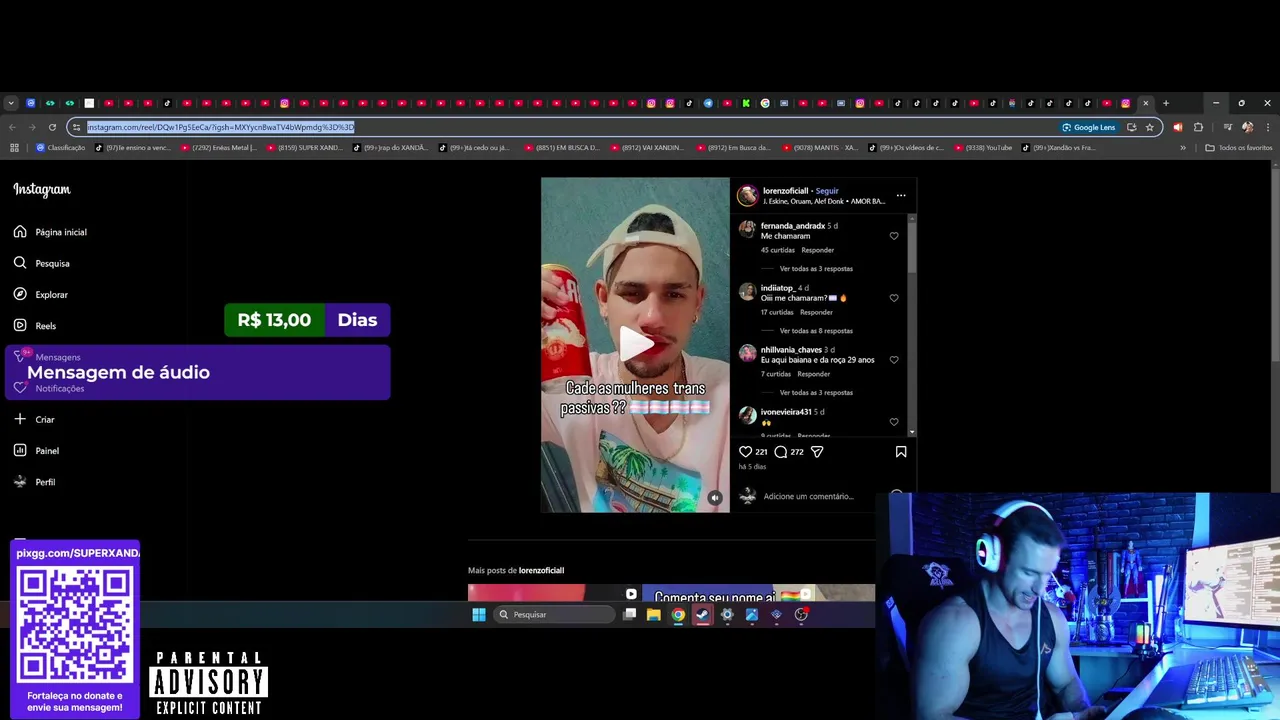The height and width of the screenshot is (720, 1280).
Task: Open Chrome extensions puzzle icon
Action: [1198, 127]
